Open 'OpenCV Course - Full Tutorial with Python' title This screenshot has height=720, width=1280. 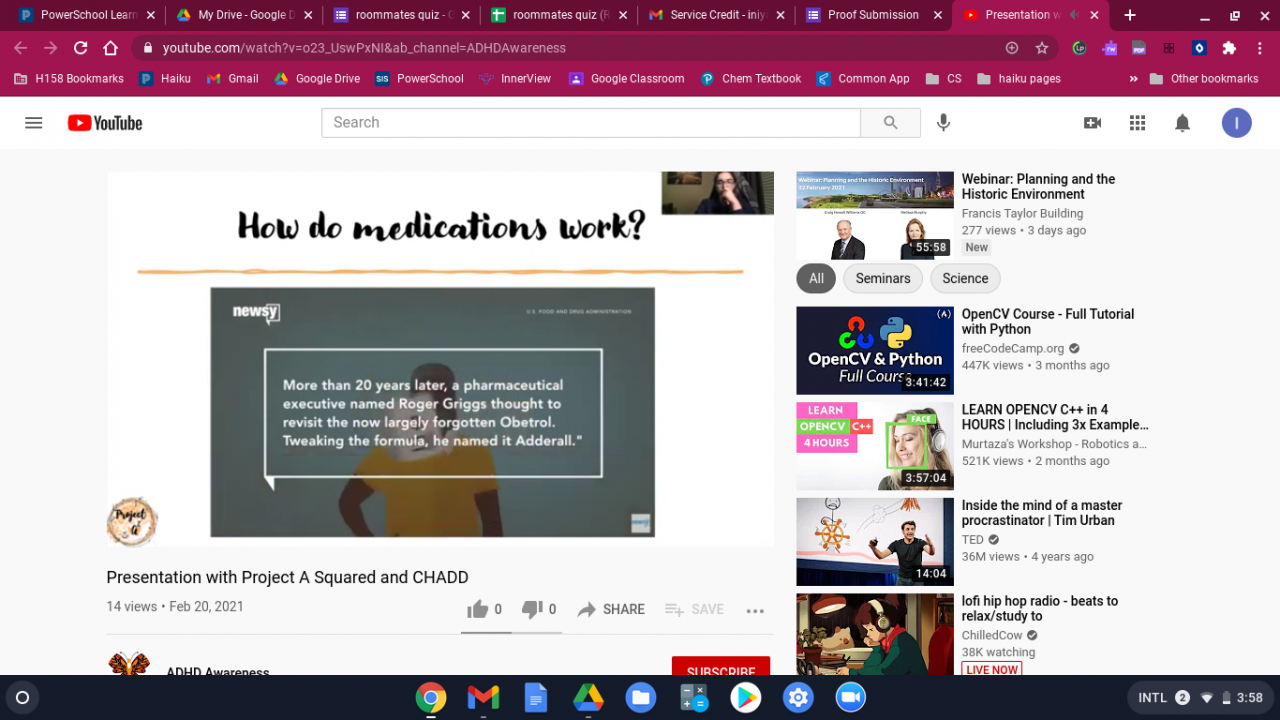1048,321
